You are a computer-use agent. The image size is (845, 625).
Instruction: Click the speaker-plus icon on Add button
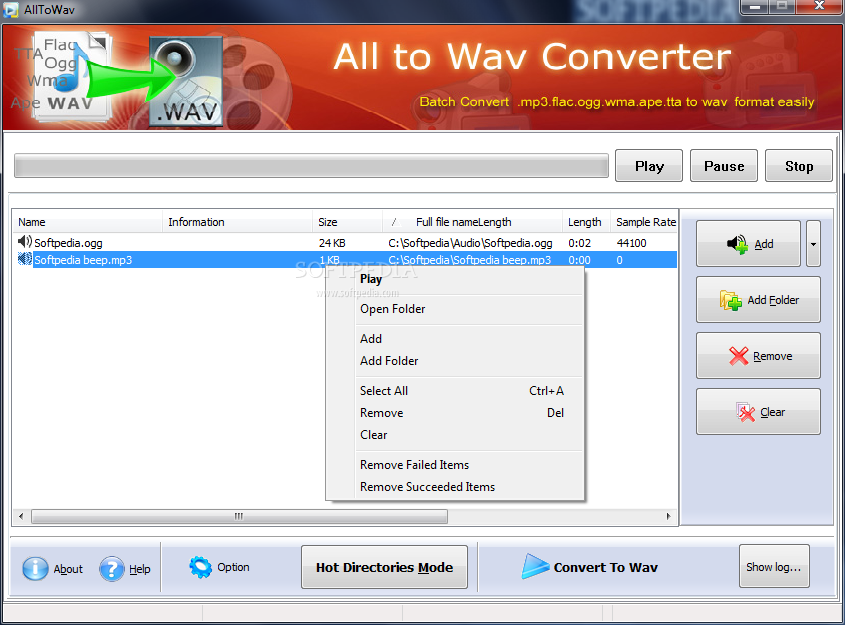737,244
